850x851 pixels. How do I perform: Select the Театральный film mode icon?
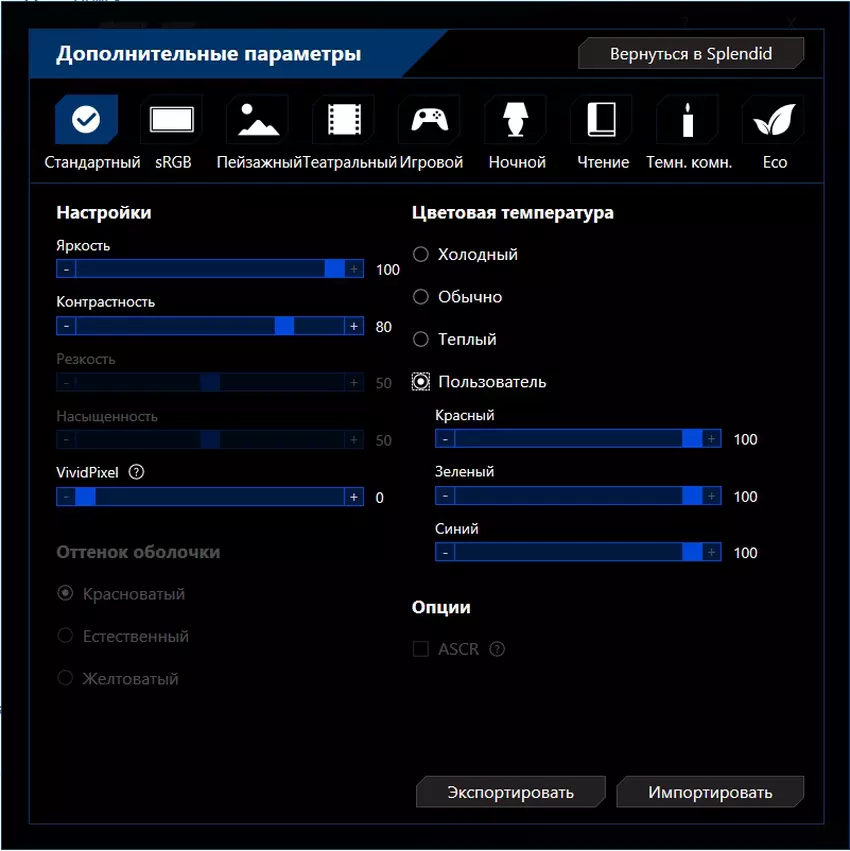point(343,121)
